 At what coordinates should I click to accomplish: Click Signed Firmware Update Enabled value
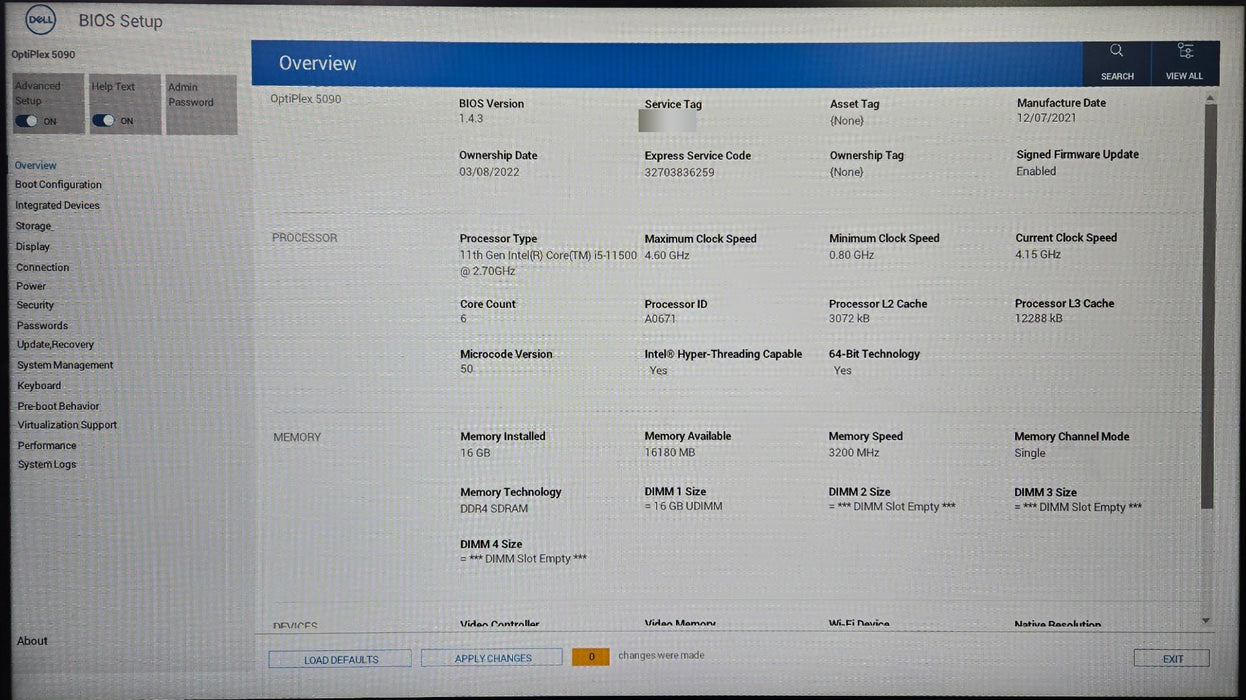pyautogui.click(x=1036, y=171)
